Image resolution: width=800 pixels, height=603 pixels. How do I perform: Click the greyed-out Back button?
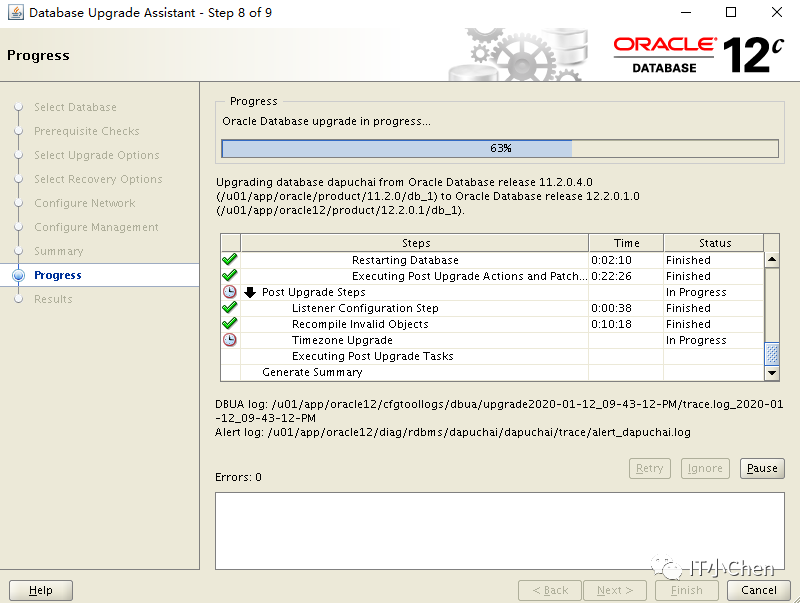coord(550,590)
